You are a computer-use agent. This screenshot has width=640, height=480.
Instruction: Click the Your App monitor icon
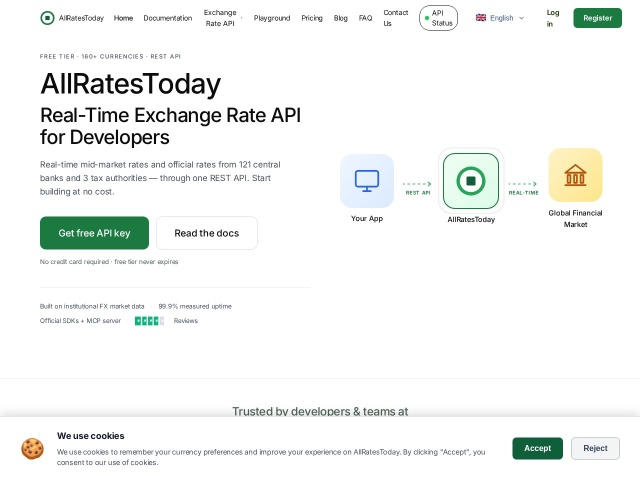(x=367, y=181)
